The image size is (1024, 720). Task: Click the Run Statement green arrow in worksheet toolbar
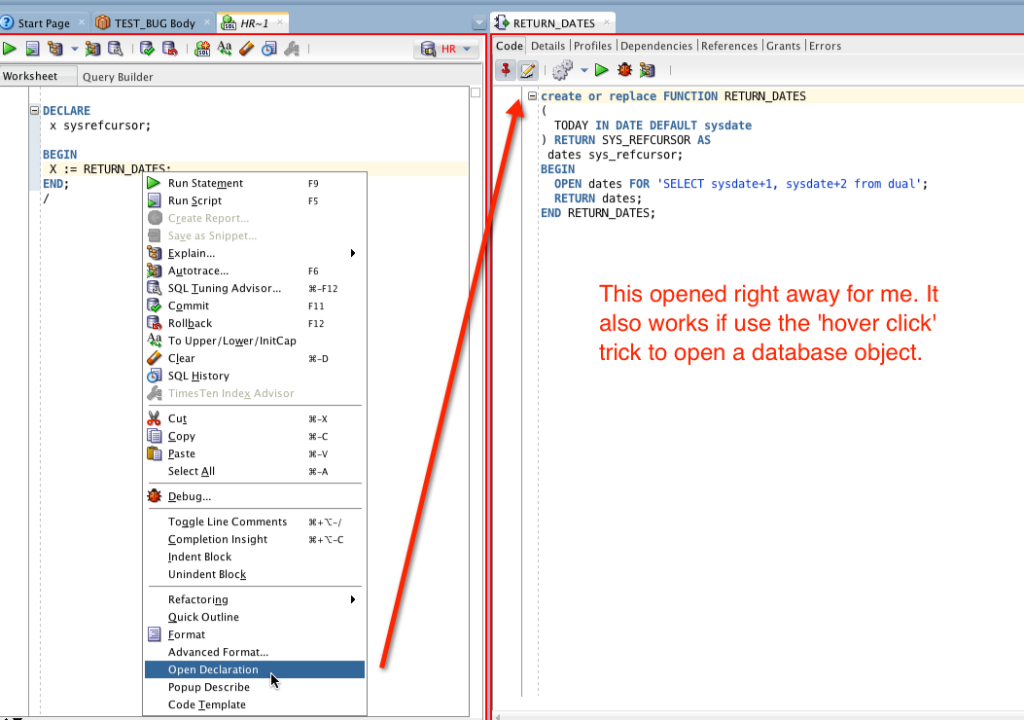coord(9,48)
